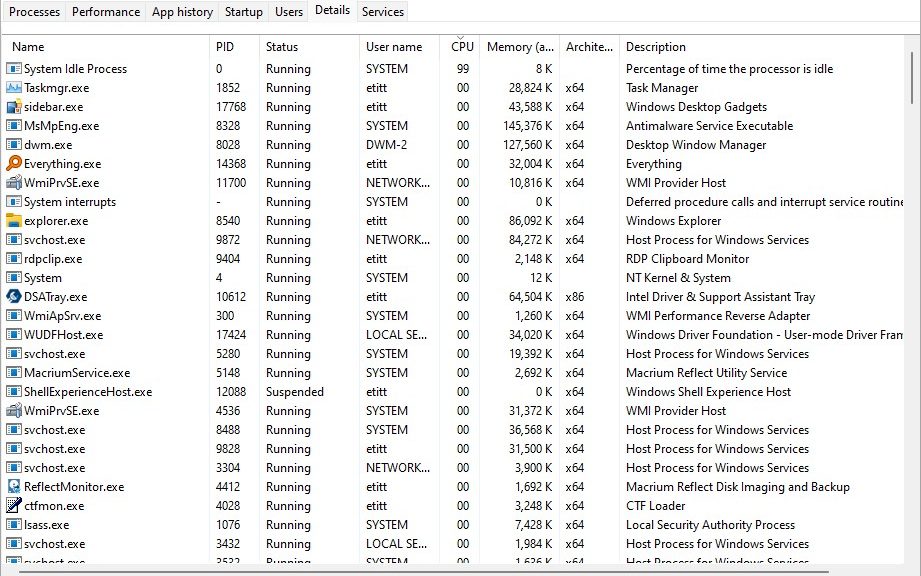Select the ShellExperienceHost.exe process name
The width and height of the screenshot is (921, 576).
click(88, 392)
